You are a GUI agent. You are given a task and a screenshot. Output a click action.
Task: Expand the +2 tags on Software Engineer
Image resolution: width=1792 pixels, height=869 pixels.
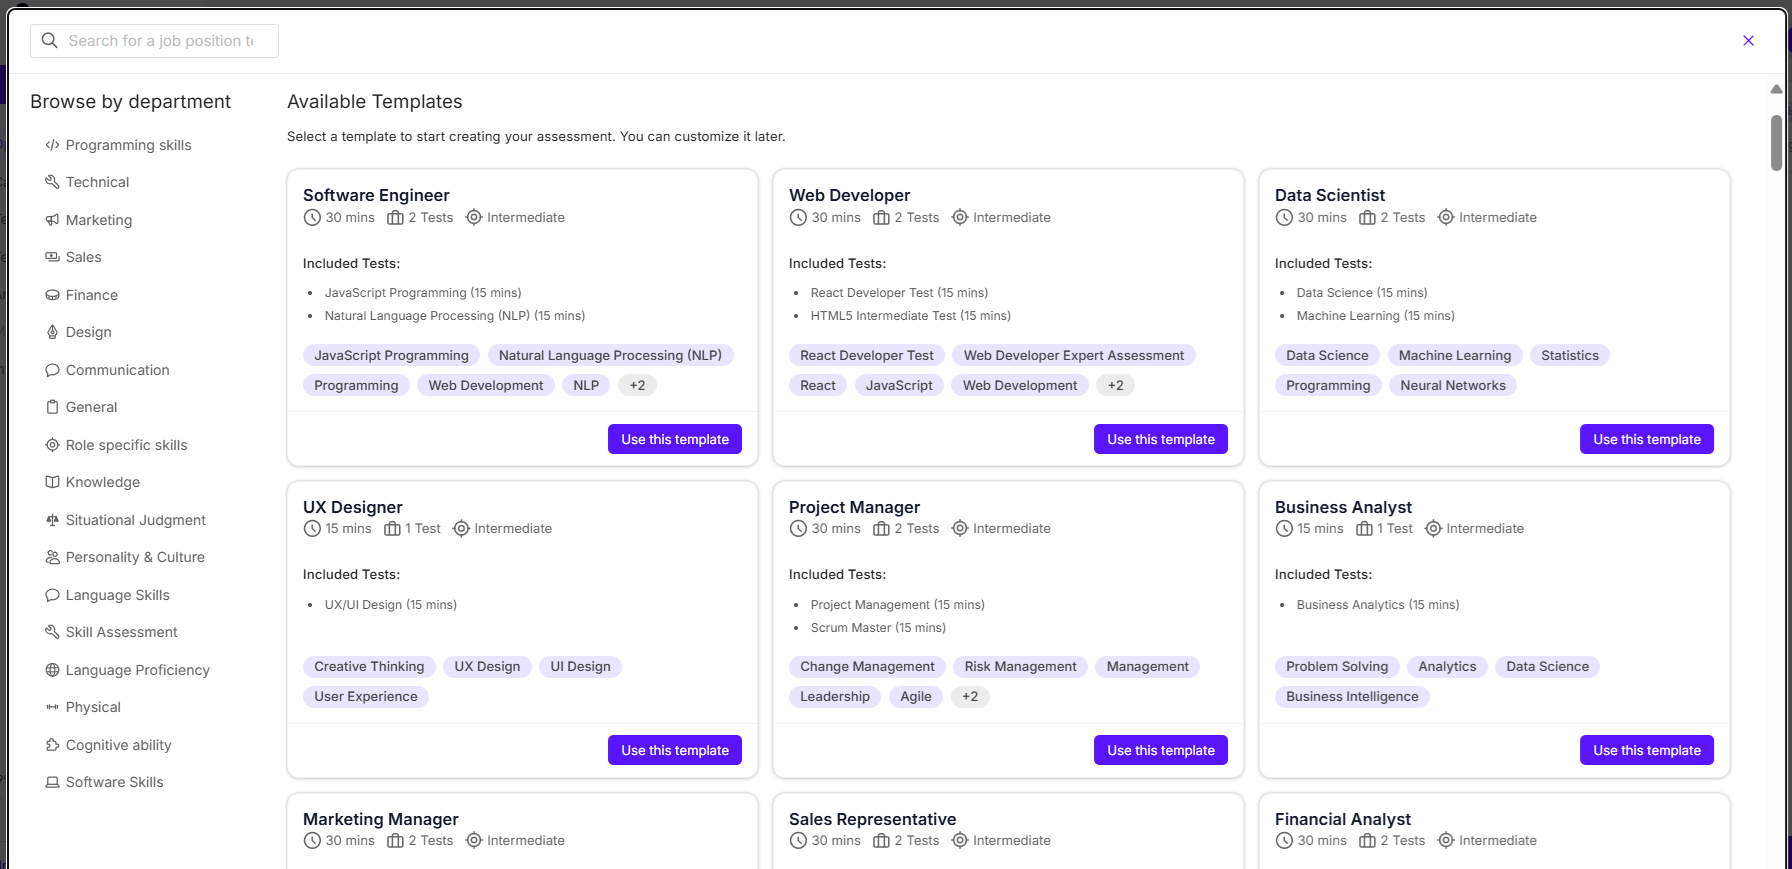(637, 385)
